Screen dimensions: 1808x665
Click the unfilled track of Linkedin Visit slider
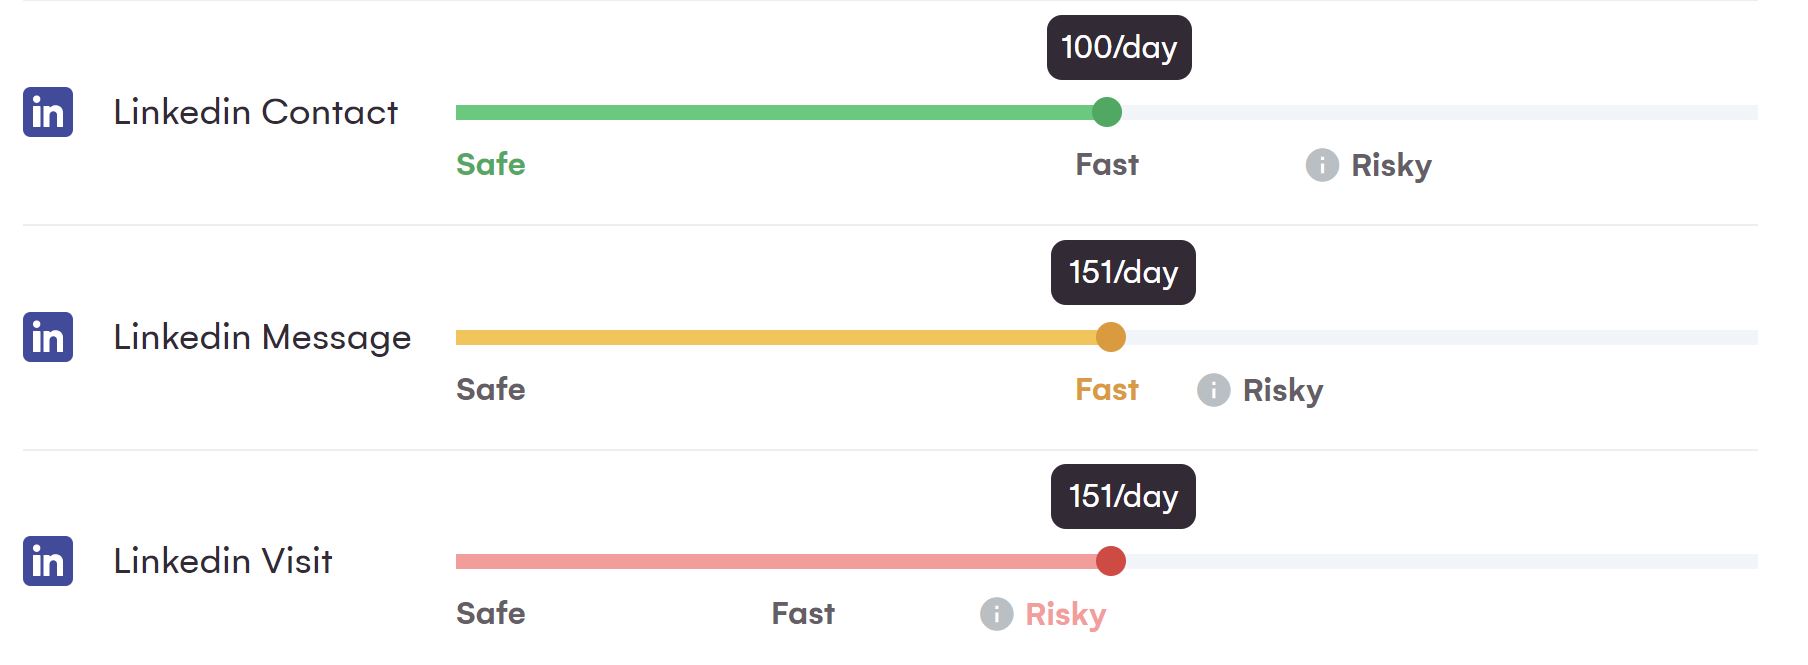(1440, 561)
